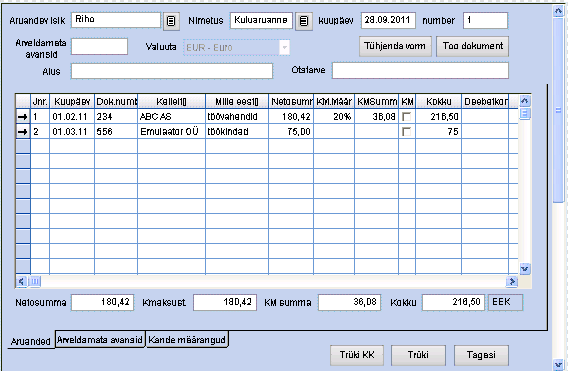Click Jnr. column header
The width and height of the screenshot is (568, 371).
pos(40,102)
